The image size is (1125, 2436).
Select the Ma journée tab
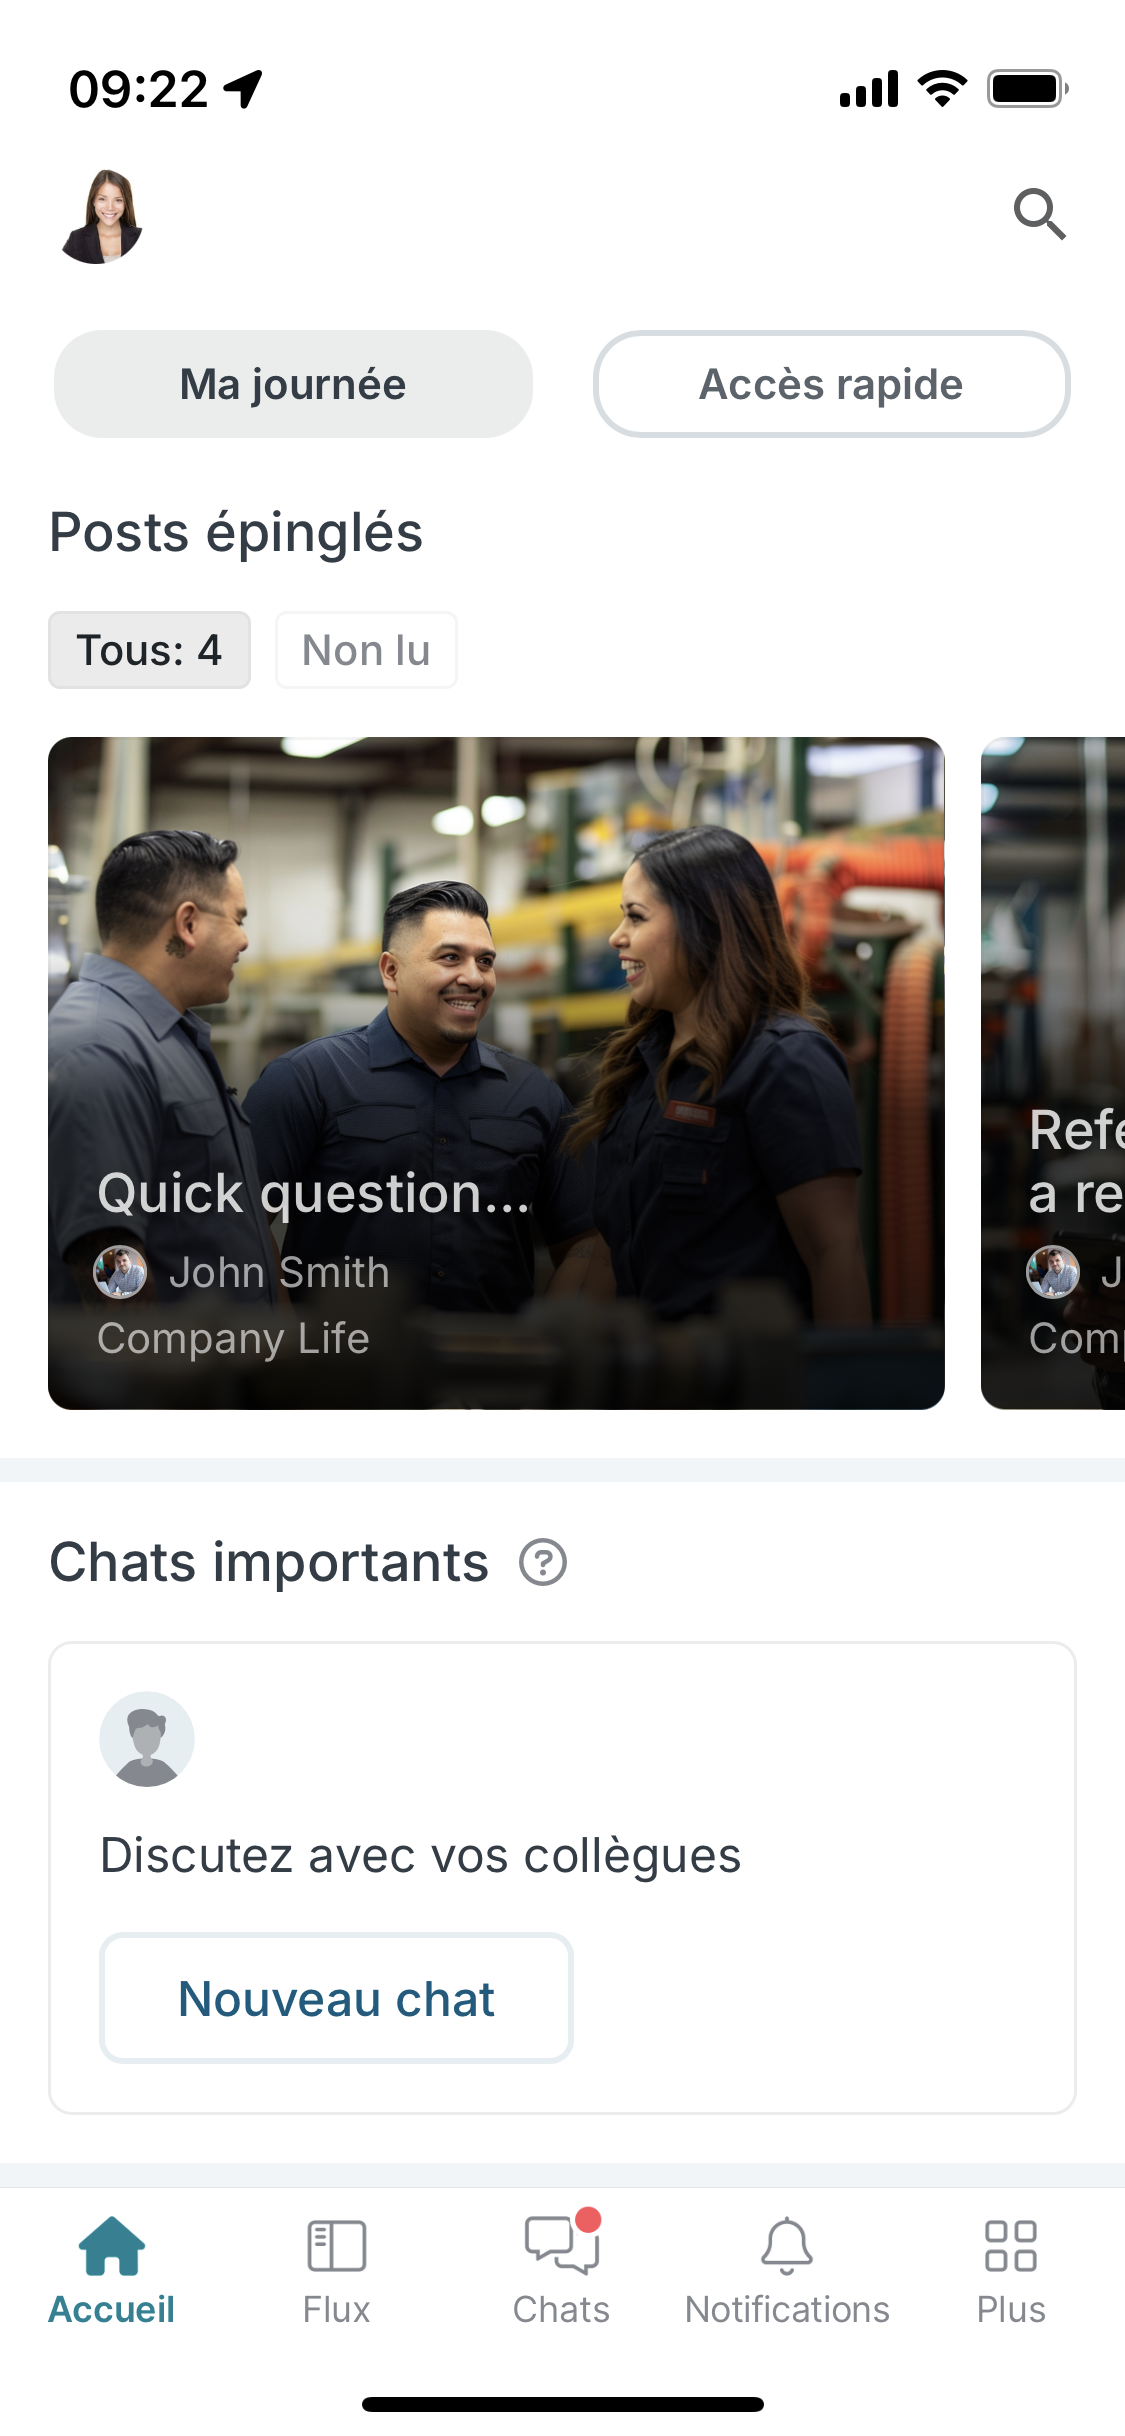point(293,384)
